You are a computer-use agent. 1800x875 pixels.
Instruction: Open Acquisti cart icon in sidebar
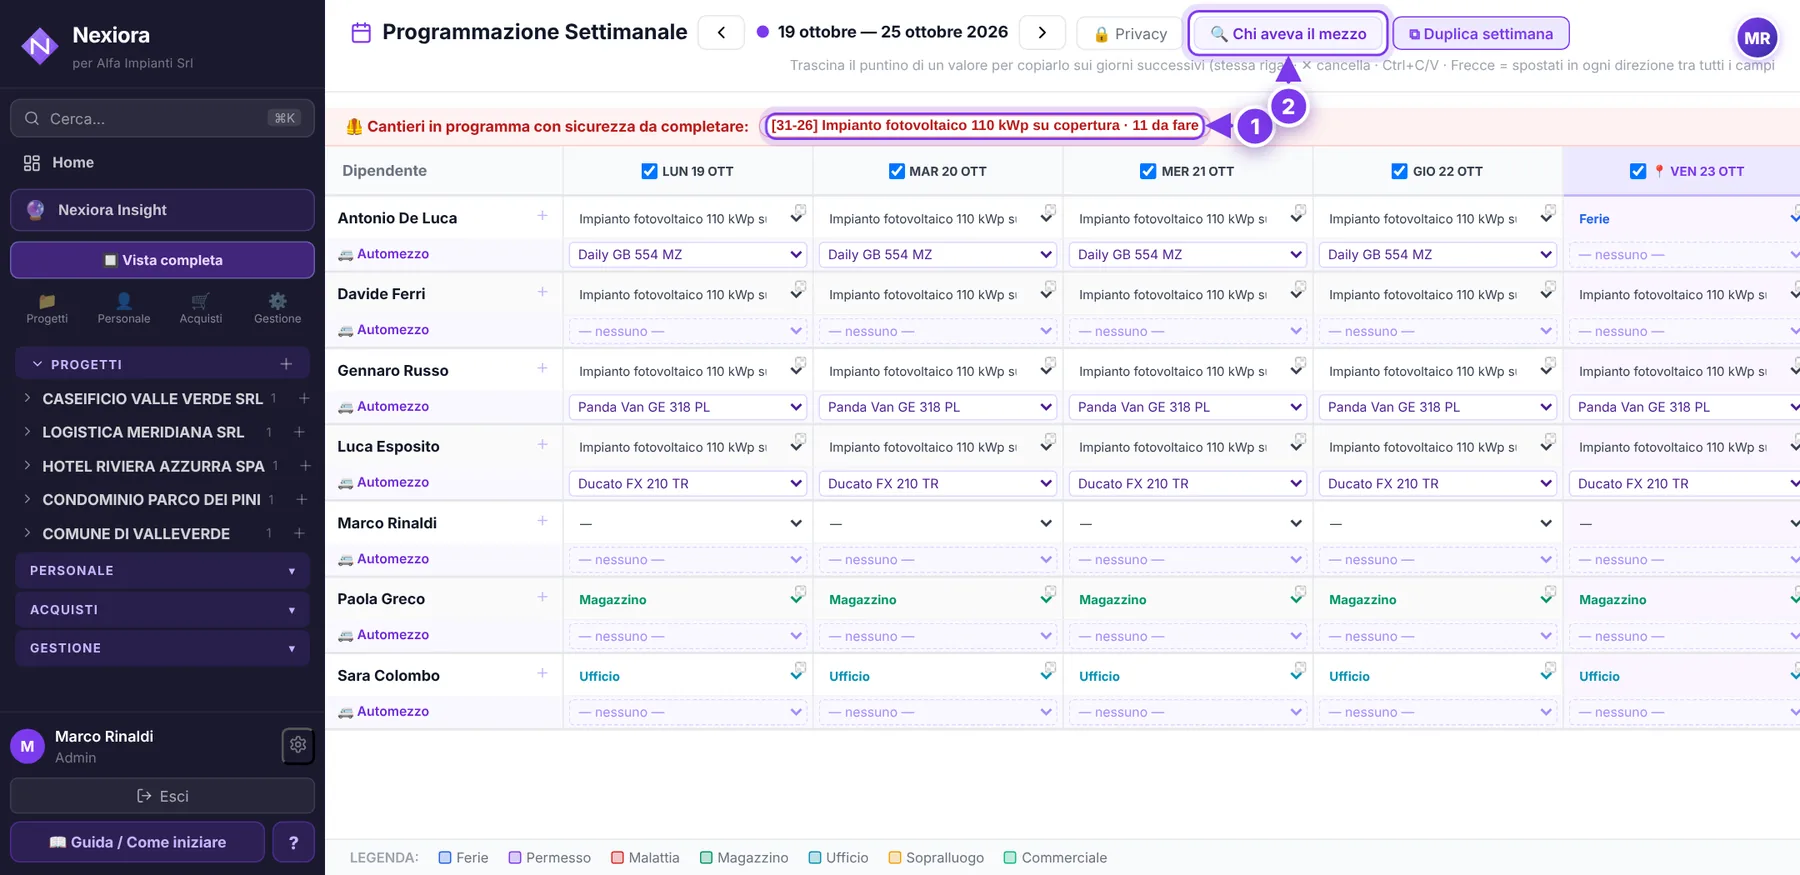pyautogui.click(x=201, y=301)
